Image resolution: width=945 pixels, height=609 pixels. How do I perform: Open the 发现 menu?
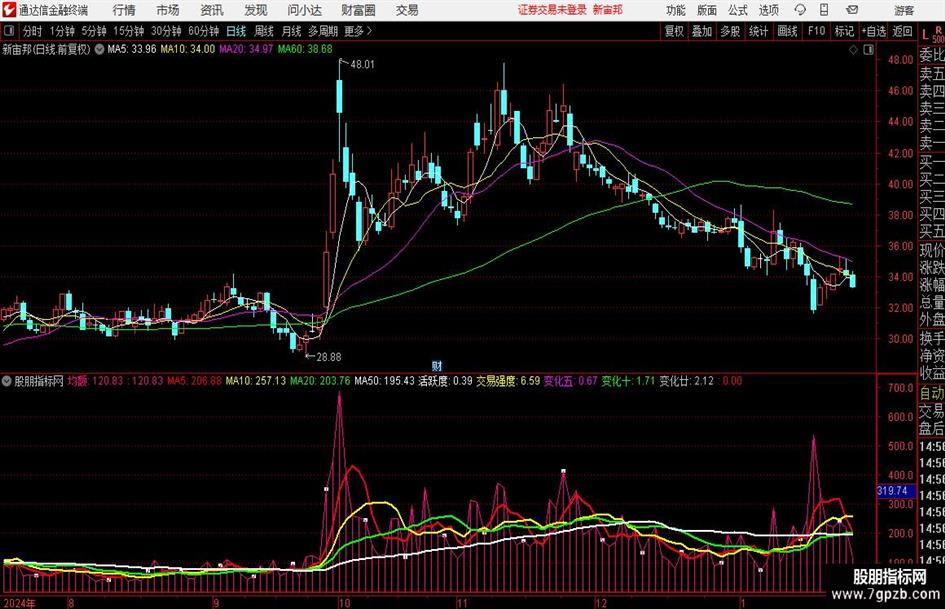256,10
